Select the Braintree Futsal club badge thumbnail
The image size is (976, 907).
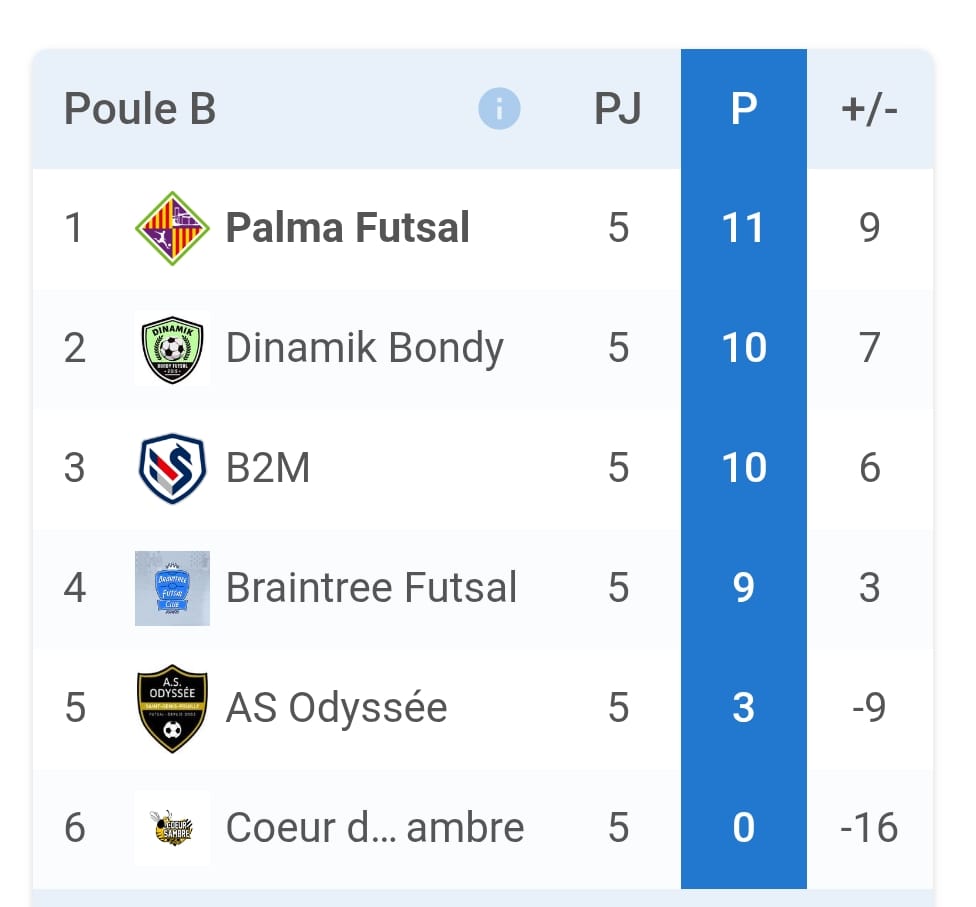click(x=172, y=588)
